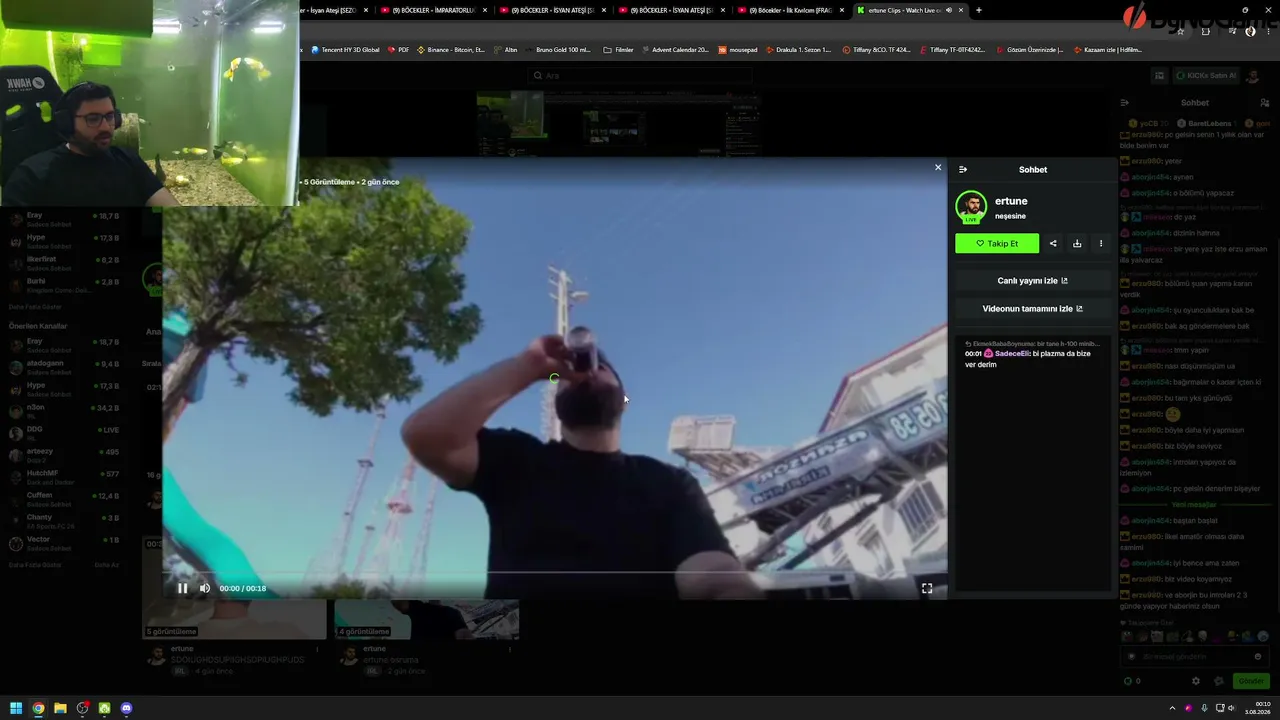The height and width of the screenshot is (720, 1280).
Task: Open the SadeceEli chat username
Action: [x=1012, y=353]
